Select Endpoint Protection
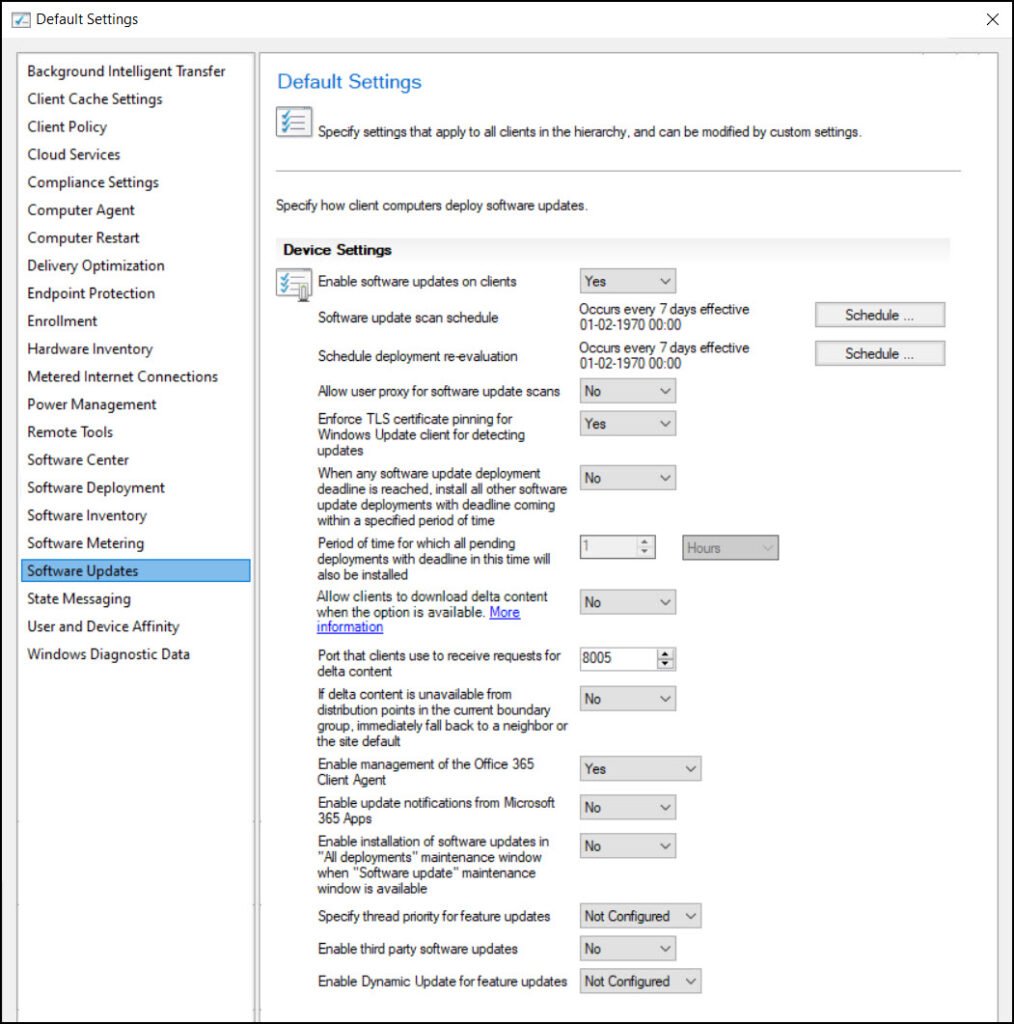This screenshot has height=1024, width=1014. tap(91, 293)
